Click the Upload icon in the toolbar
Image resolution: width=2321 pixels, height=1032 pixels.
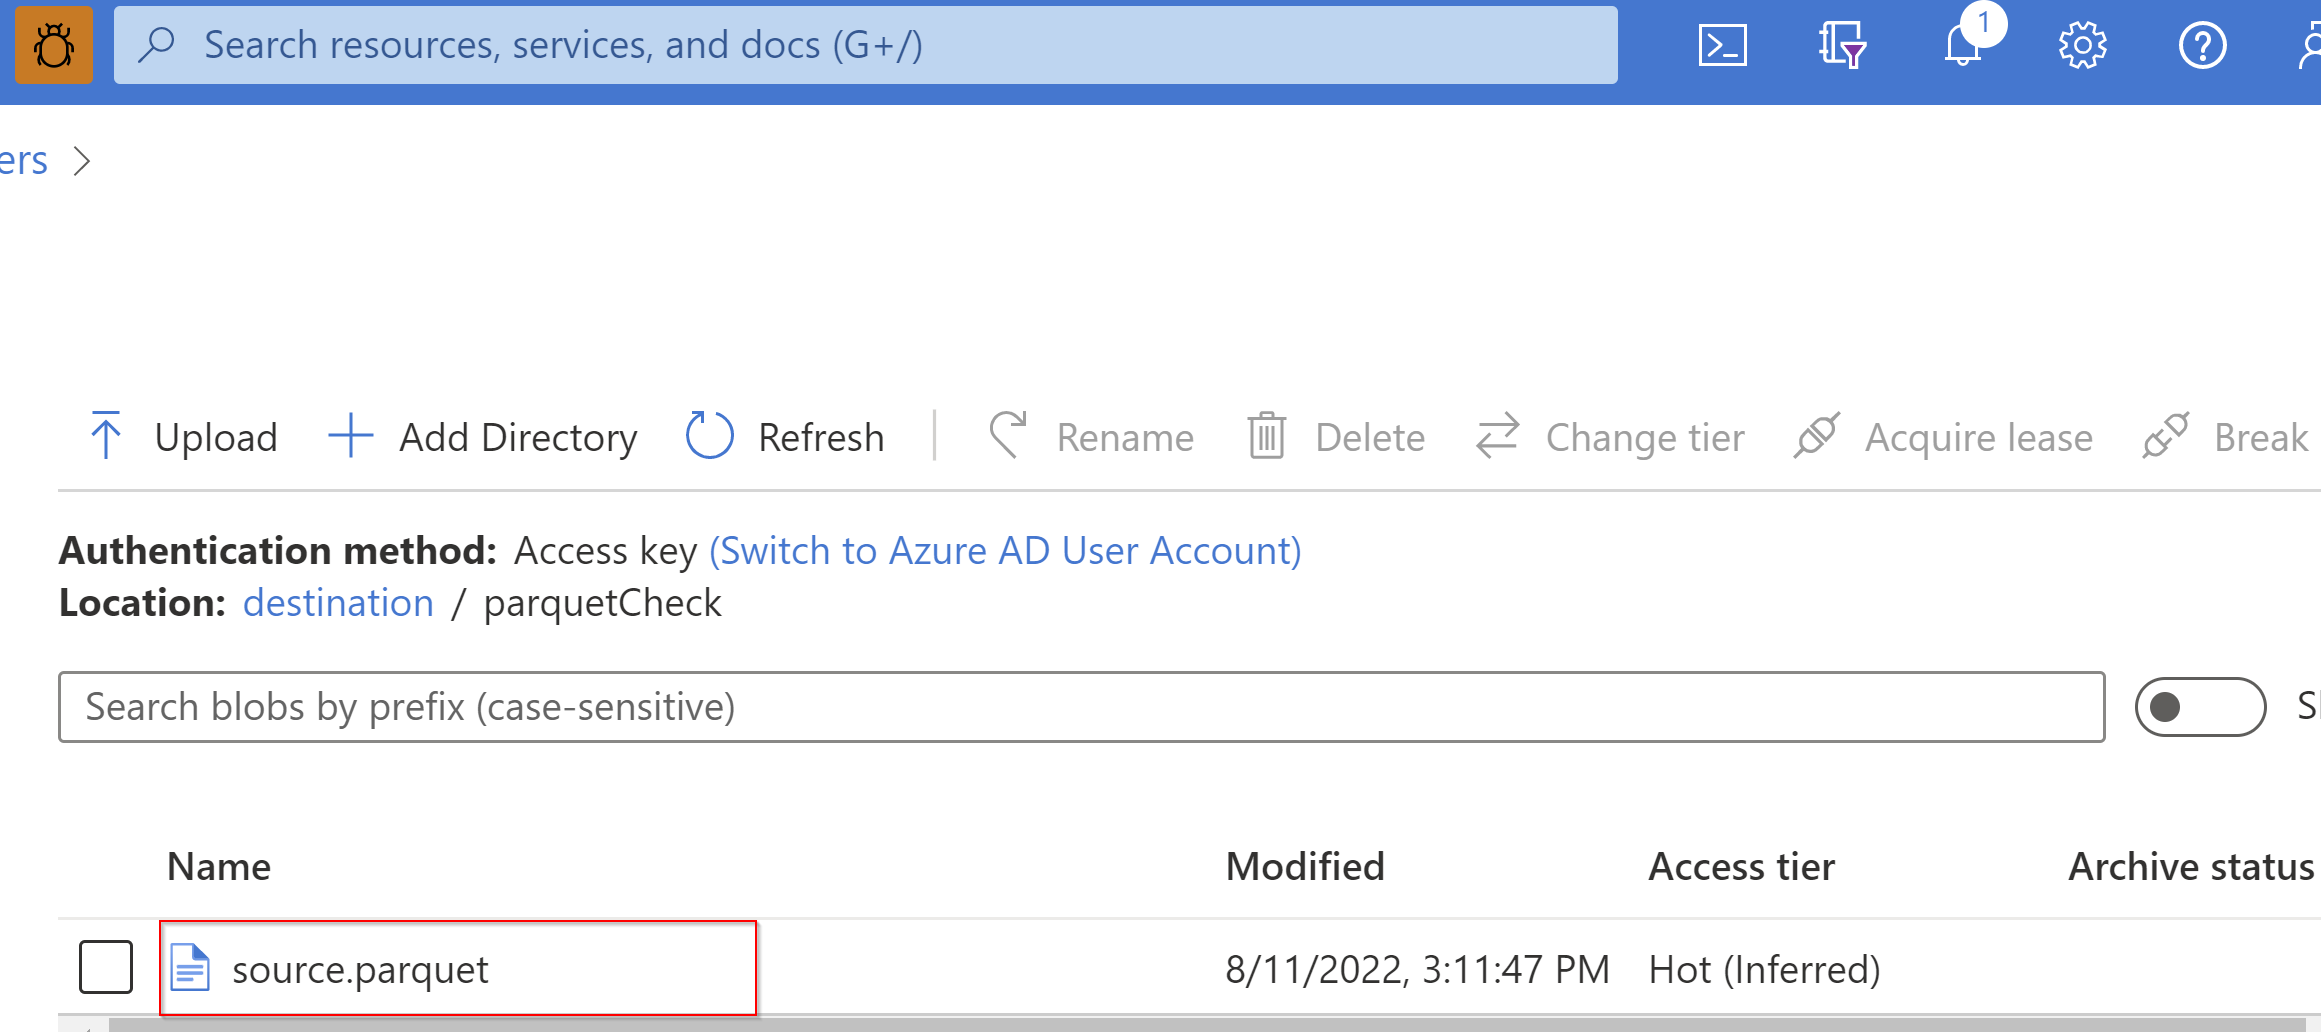pyautogui.click(x=106, y=436)
